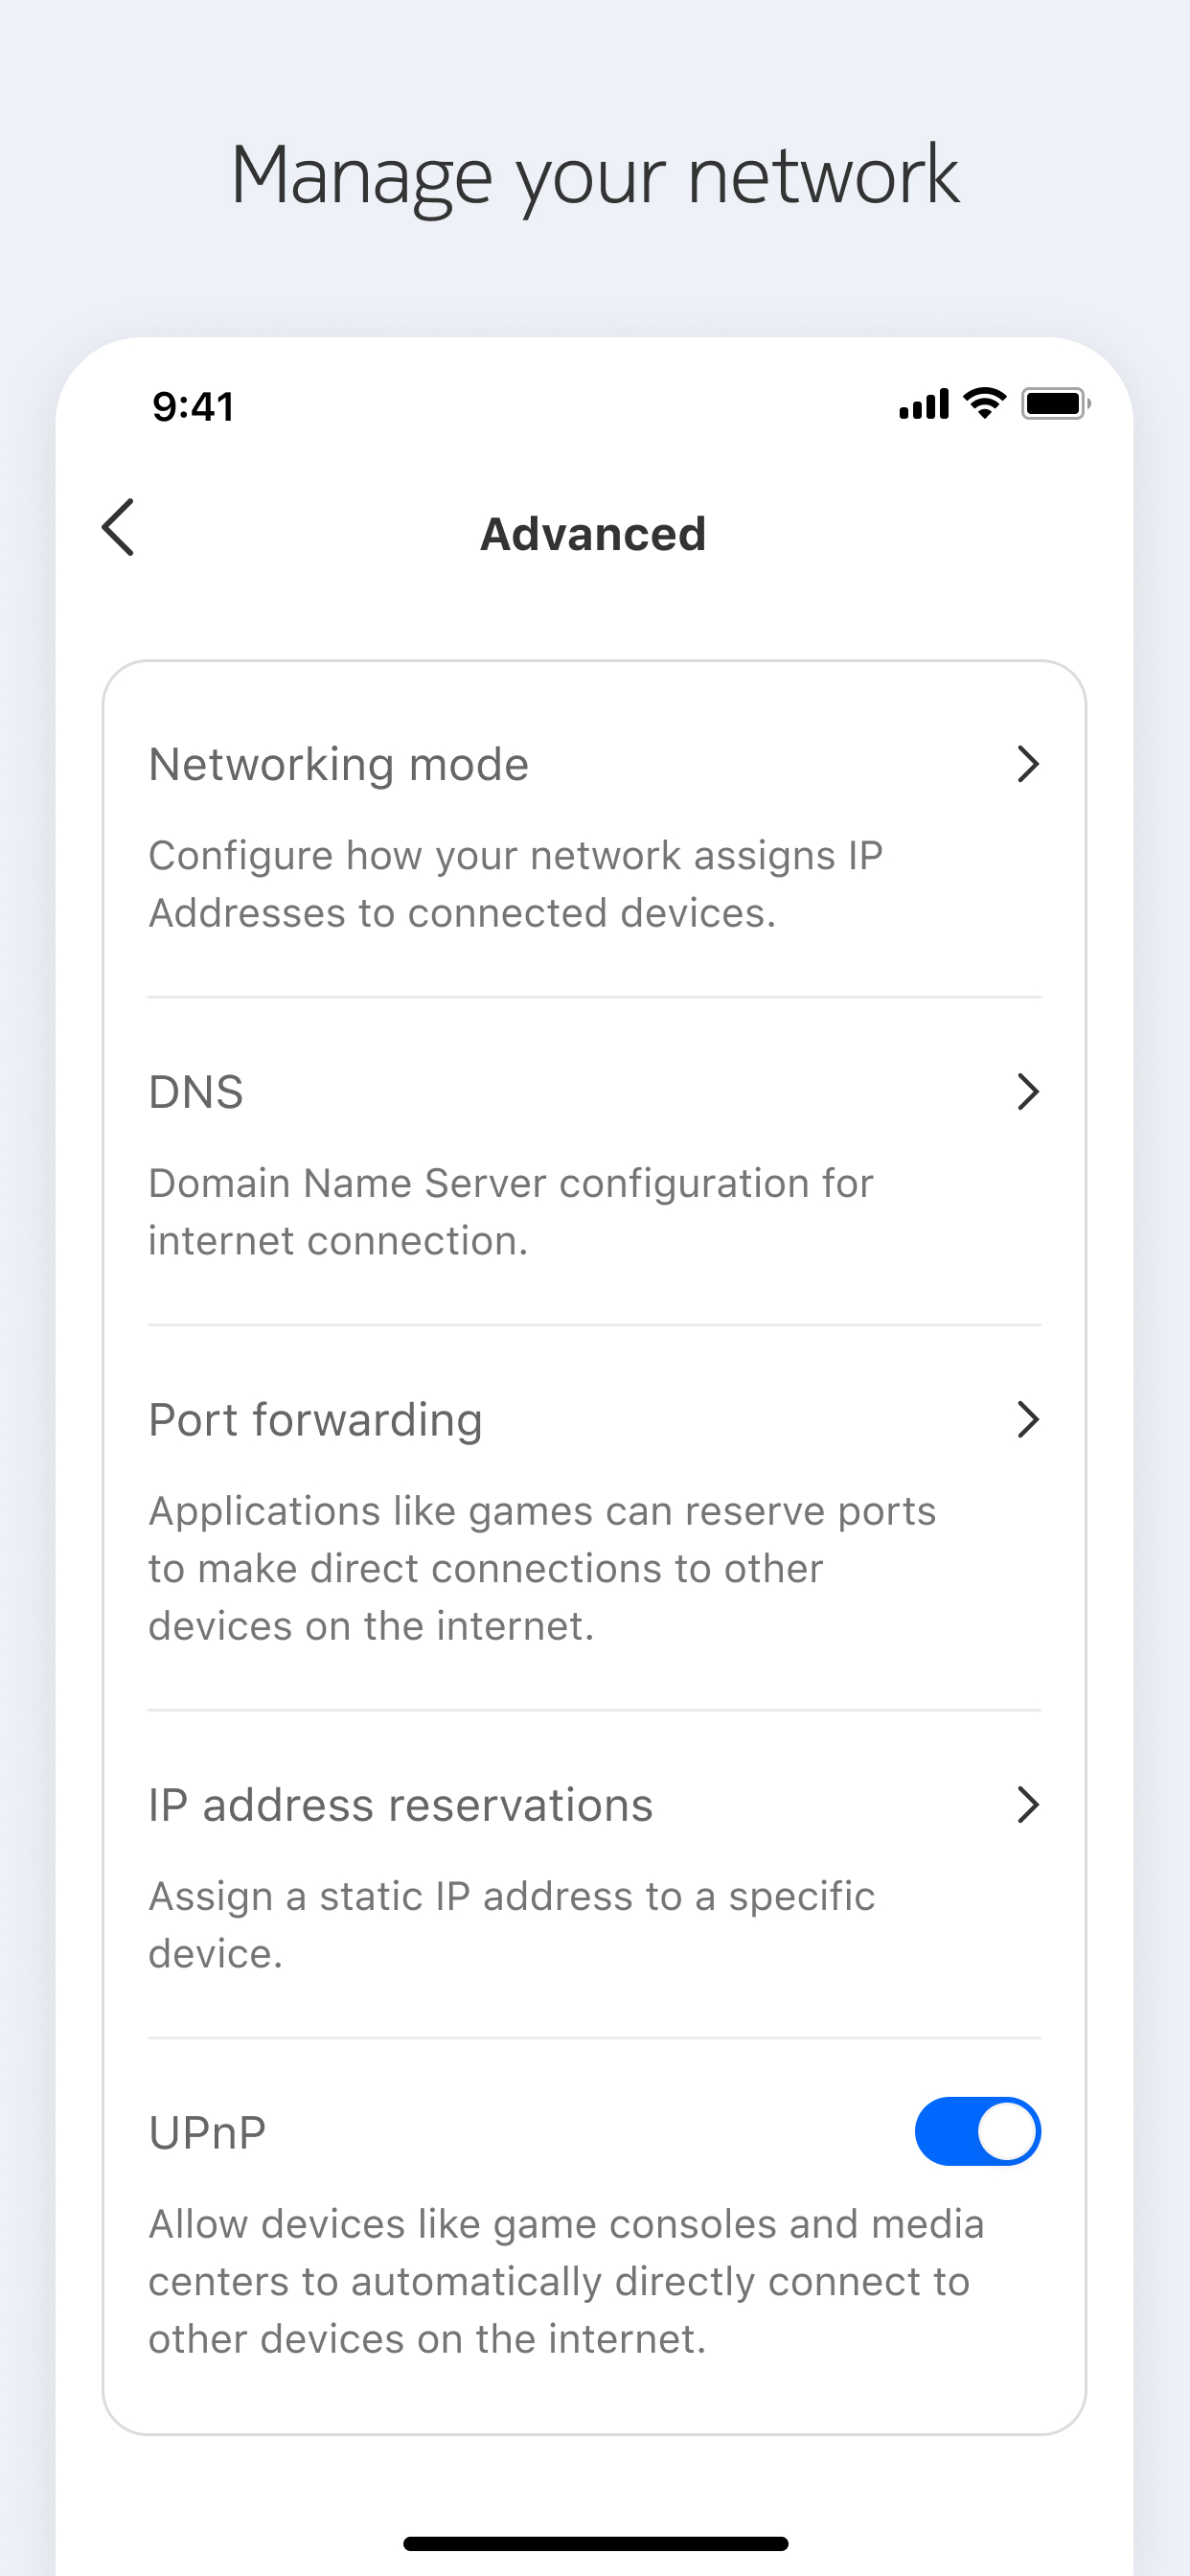
Task: Tap the Advanced page title
Action: [x=593, y=533]
